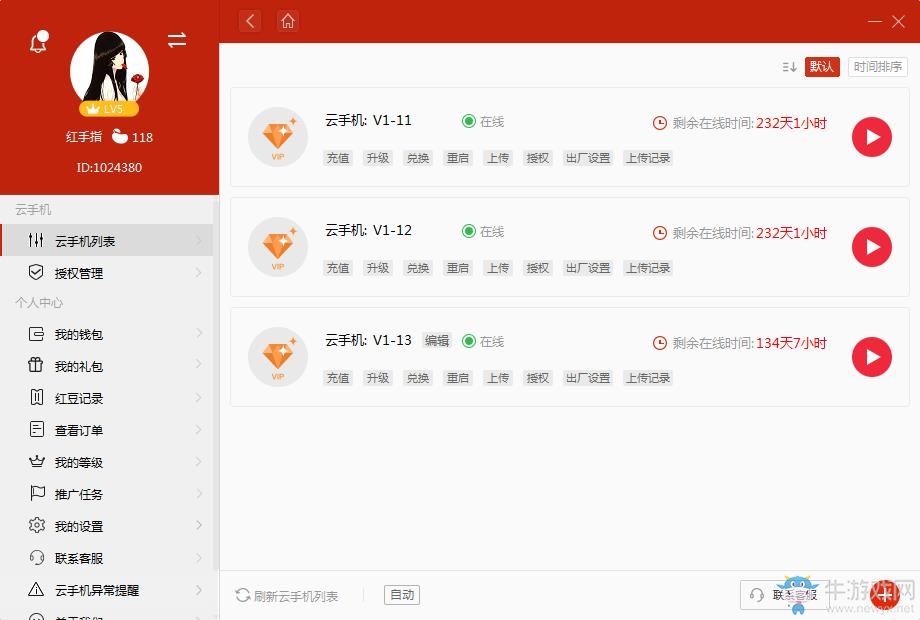Start cloud phone V1-13 with play button

(872, 357)
